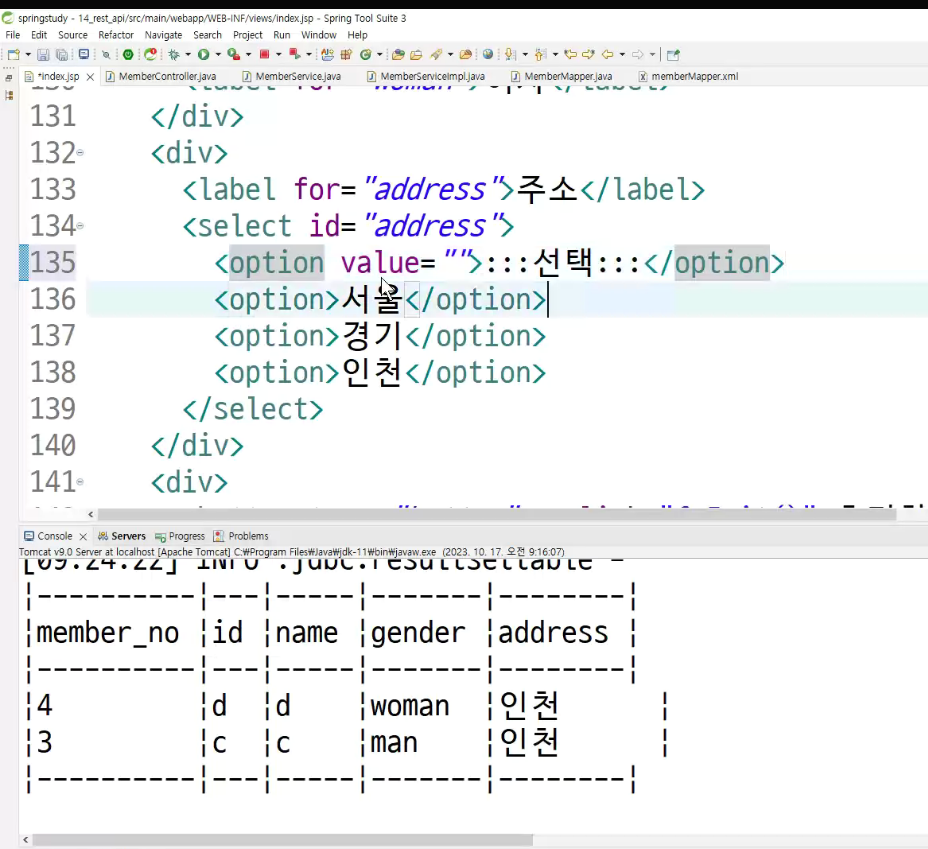Save the current file with the floppy icon
Viewport: 928px width, 849px height.
coord(43,54)
